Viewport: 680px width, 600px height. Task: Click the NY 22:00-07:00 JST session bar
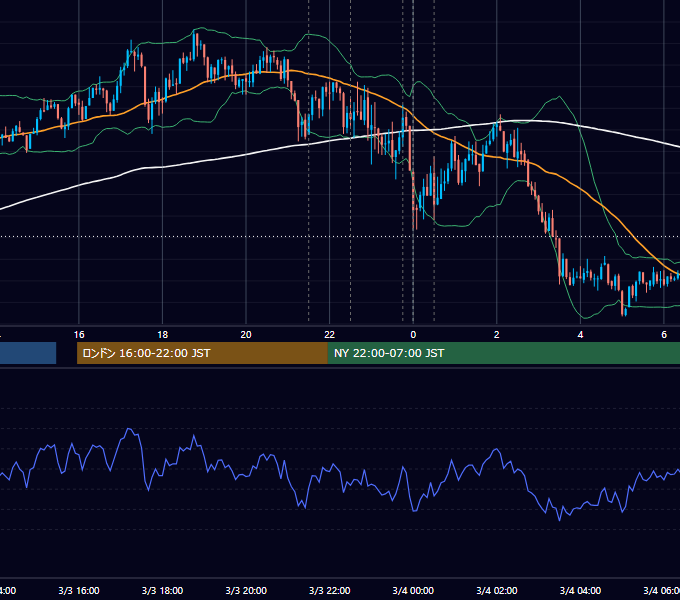click(x=503, y=353)
